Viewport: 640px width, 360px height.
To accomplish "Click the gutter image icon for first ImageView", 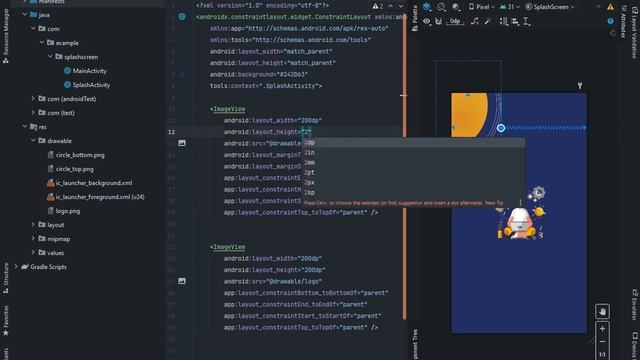I will point(182,143).
